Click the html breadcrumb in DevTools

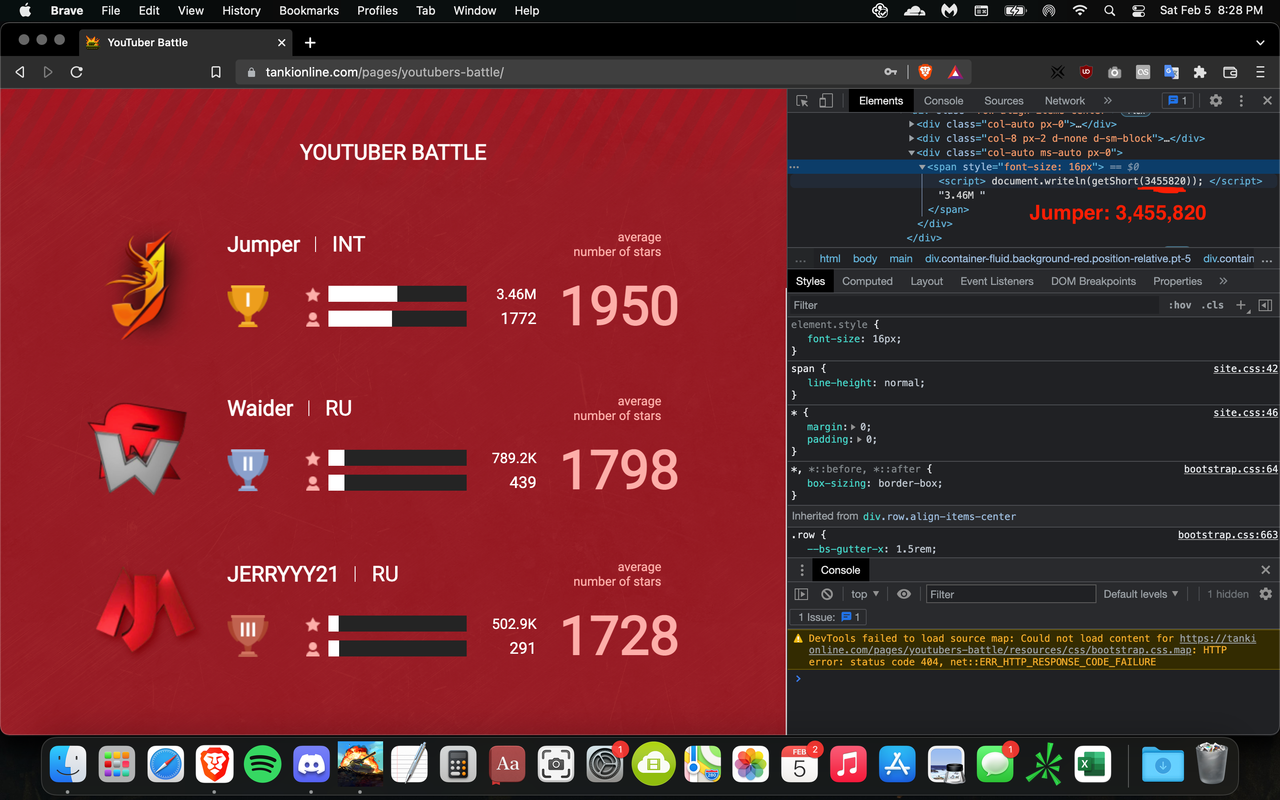(x=830, y=258)
